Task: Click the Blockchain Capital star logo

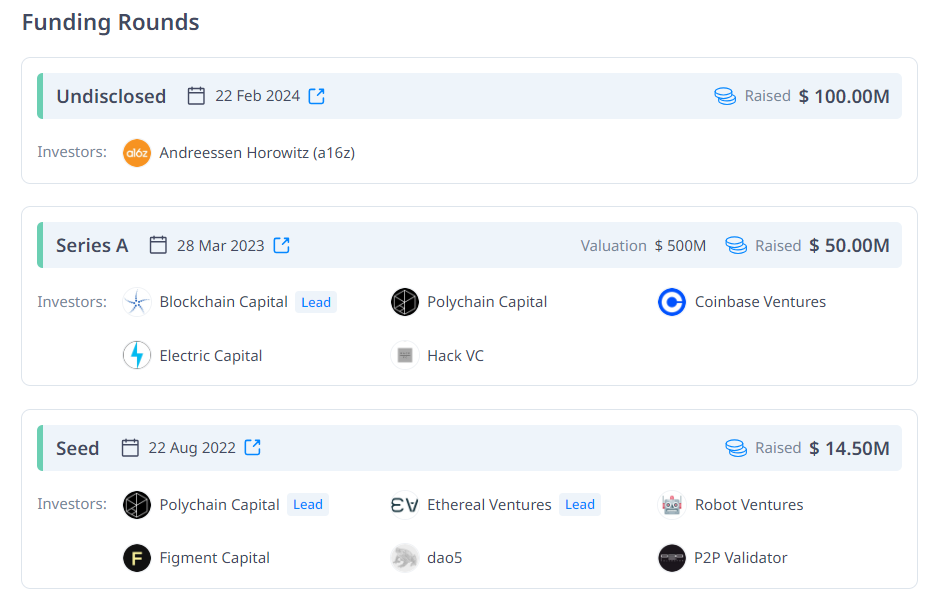Action: [x=137, y=302]
